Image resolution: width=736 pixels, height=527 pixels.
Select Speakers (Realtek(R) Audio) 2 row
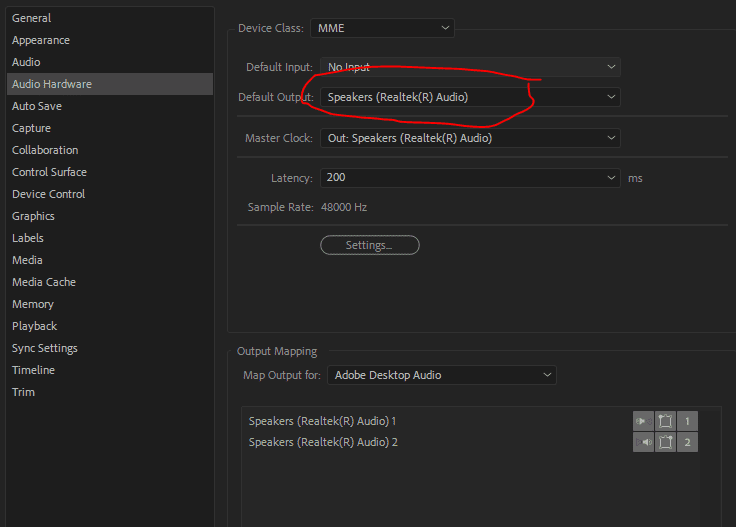click(x=472, y=442)
